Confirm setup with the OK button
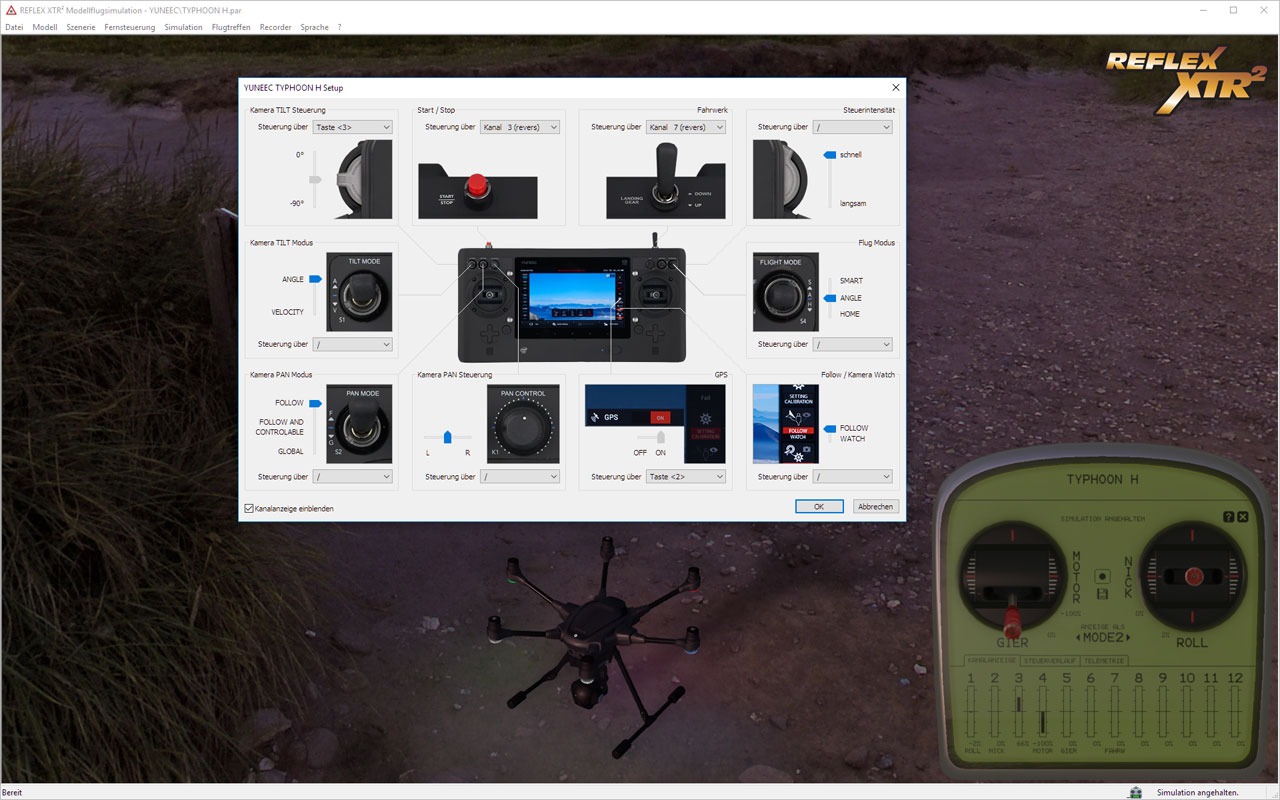The height and width of the screenshot is (800, 1280). coord(819,506)
